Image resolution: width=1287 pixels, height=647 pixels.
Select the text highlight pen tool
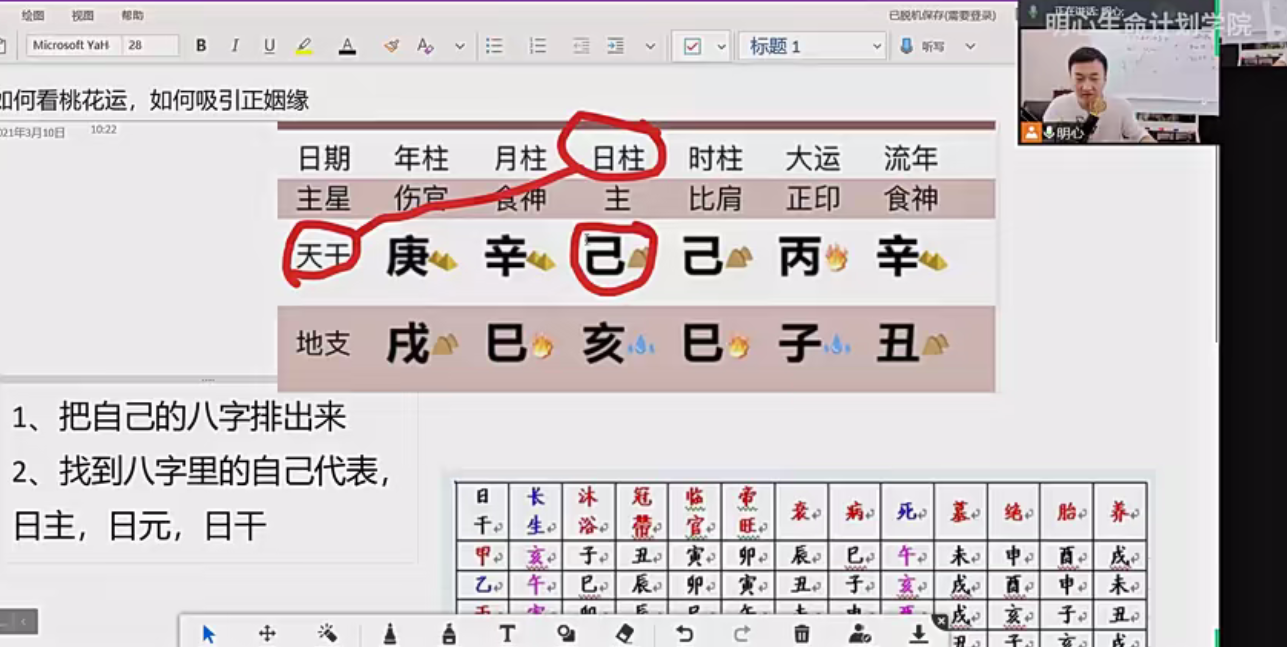pyautogui.click(x=302, y=46)
